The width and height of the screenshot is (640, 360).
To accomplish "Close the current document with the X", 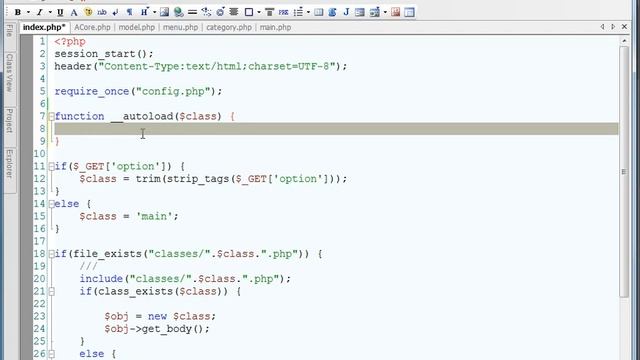I will click(624, 27).
